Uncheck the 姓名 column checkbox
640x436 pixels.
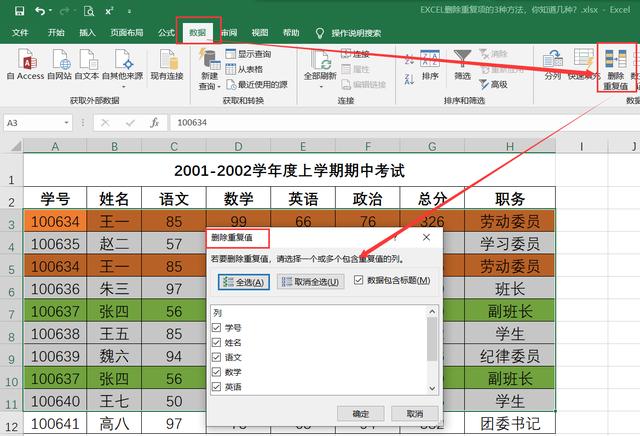pos(217,343)
